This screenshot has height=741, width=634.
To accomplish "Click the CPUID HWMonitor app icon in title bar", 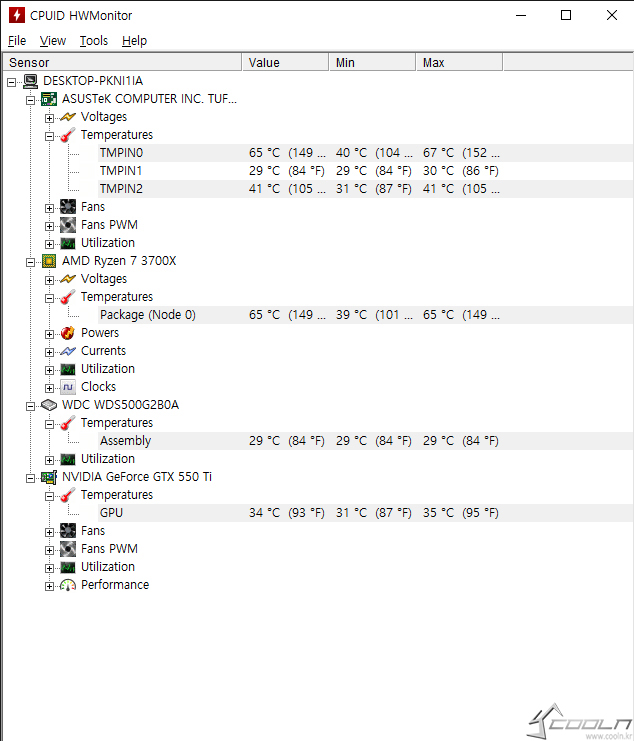I will pyautogui.click(x=17, y=15).
